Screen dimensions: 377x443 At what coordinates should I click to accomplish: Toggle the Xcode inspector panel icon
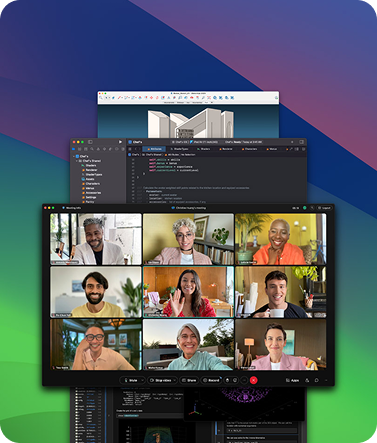pos(301,142)
